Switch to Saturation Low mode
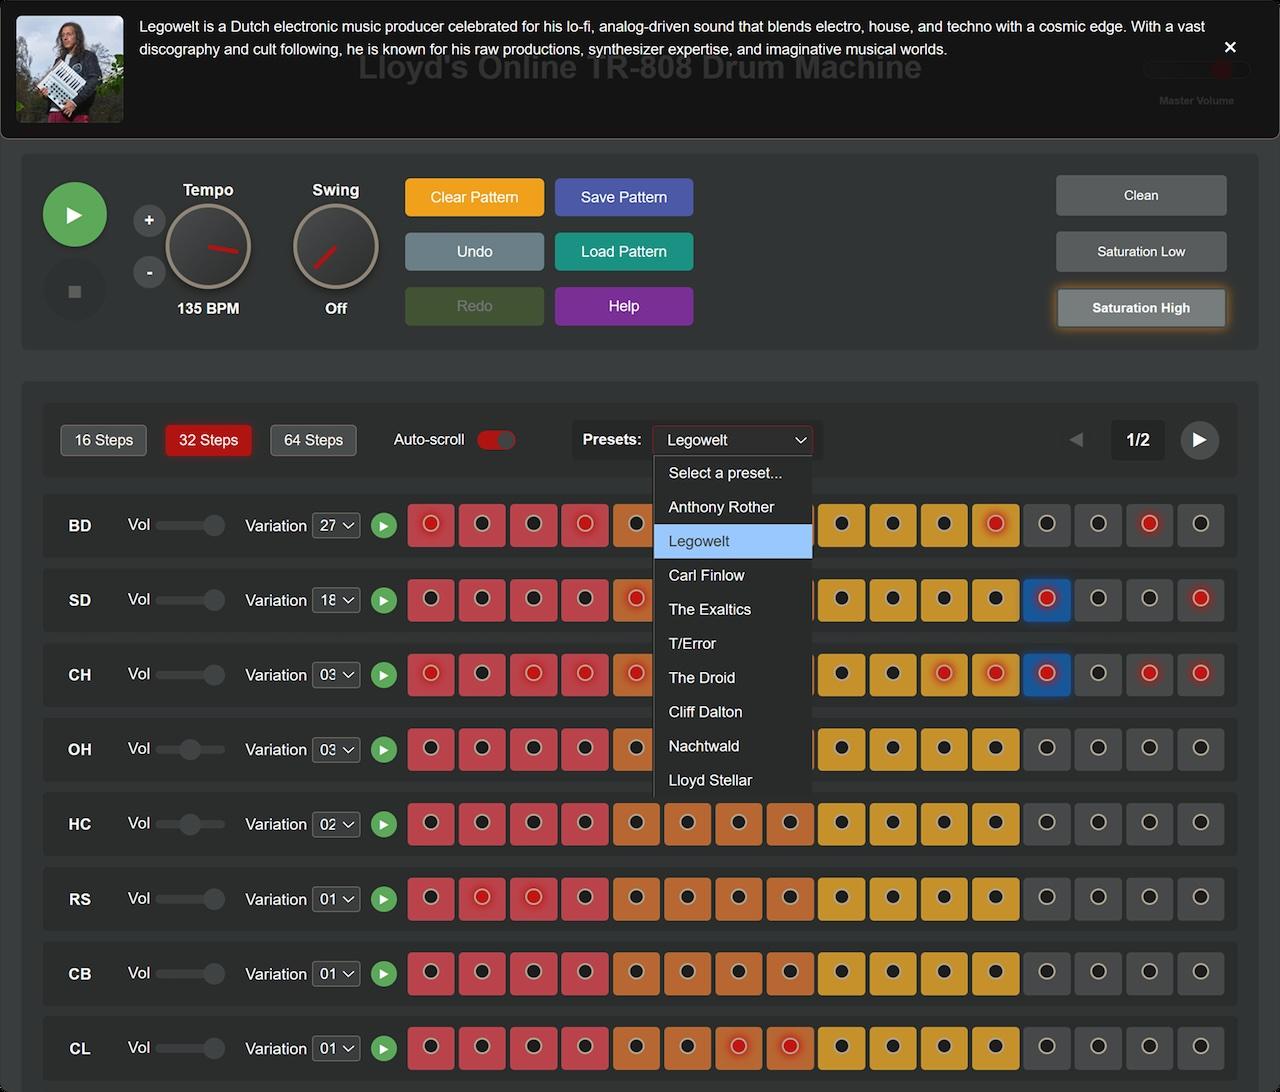1280x1092 pixels. [1140, 252]
